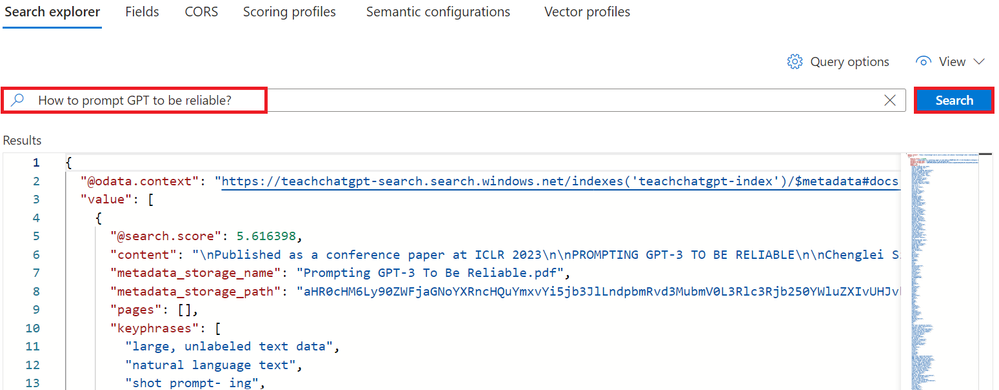Click line number 10 in results gutter
999x390 pixels.
pyautogui.click(x=32, y=328)
